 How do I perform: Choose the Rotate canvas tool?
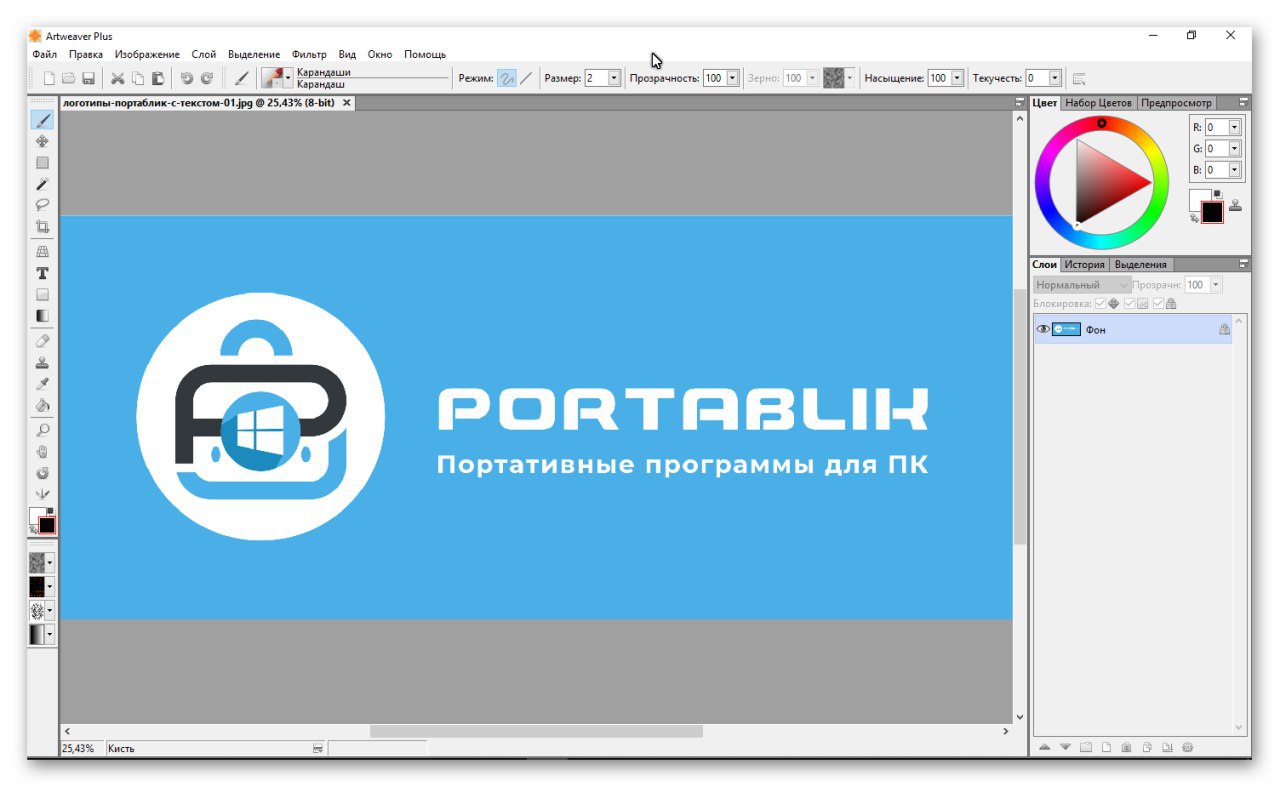(42, 473)
